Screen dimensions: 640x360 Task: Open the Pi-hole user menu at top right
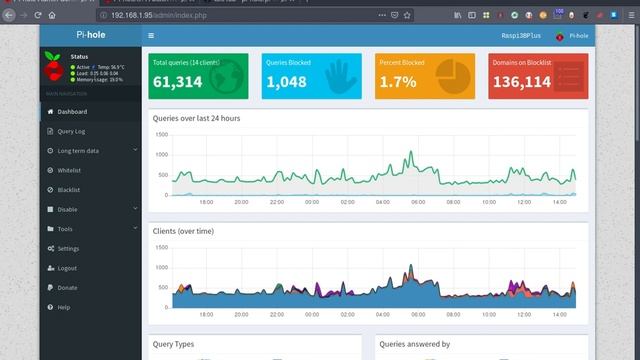572,36
